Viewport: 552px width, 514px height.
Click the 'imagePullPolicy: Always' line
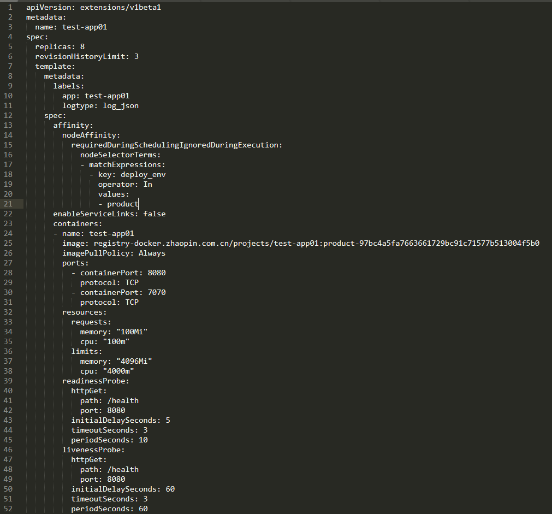(x=114, y=253)
